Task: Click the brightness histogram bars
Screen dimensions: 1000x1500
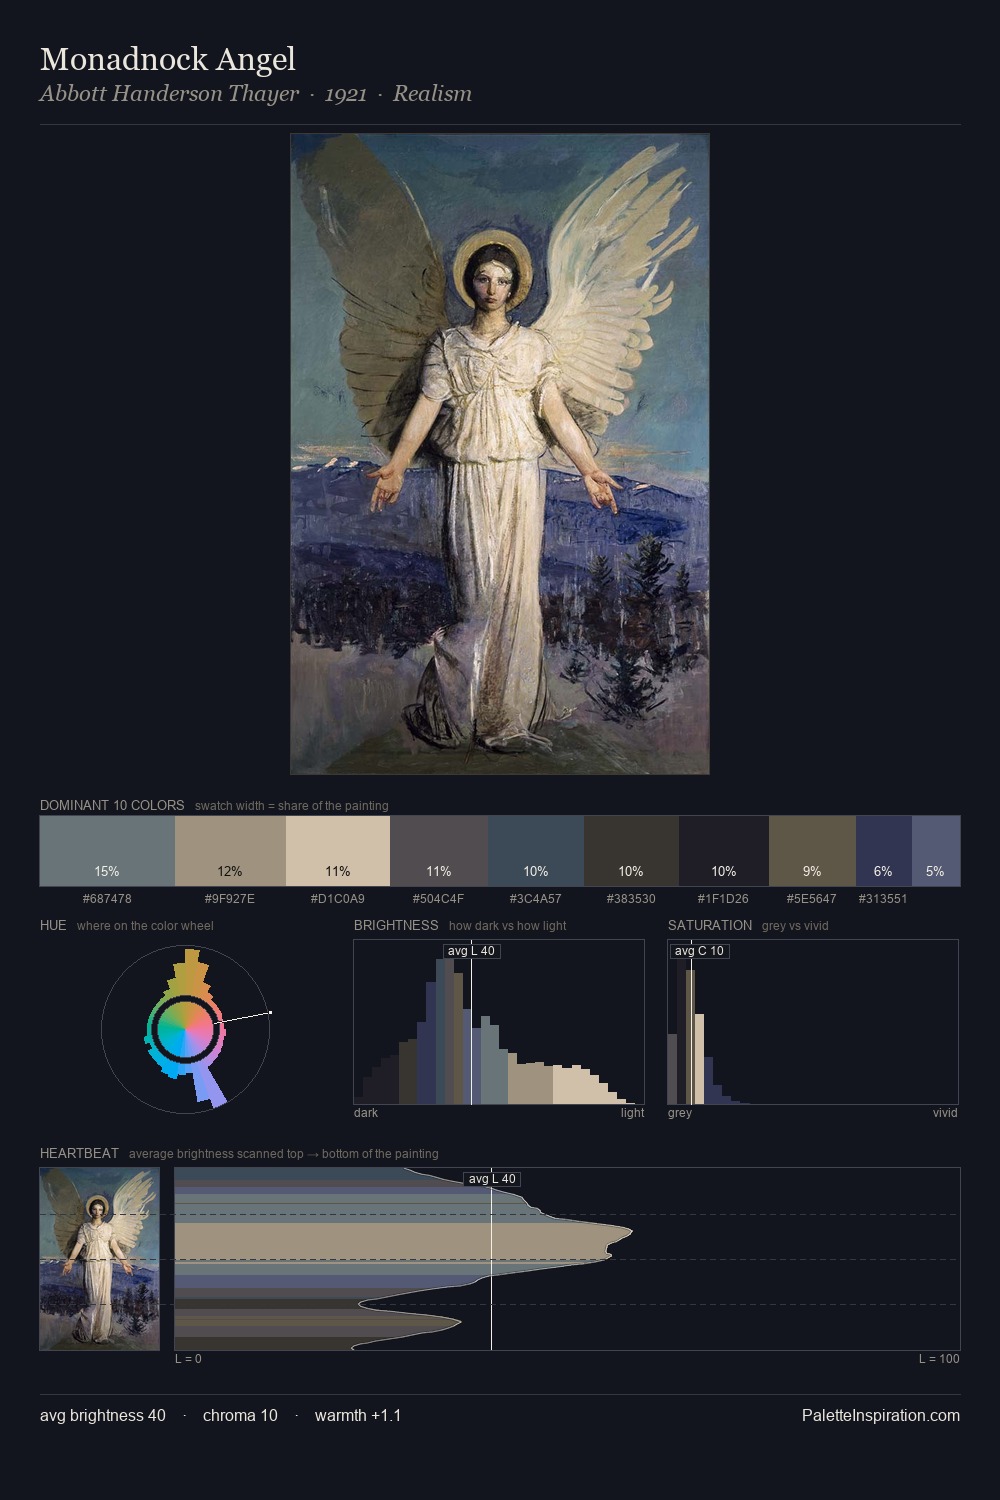Action: point(499,1022)
